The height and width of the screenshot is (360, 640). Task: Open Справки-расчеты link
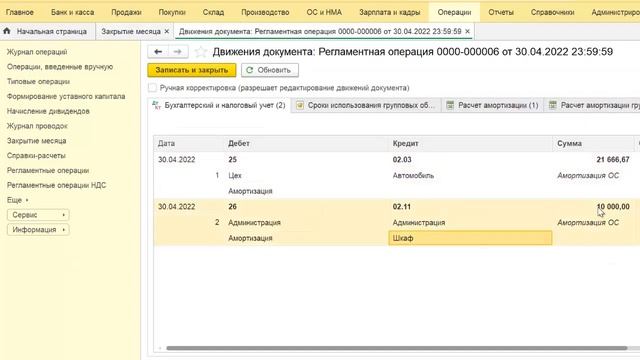tap(36, 156)
